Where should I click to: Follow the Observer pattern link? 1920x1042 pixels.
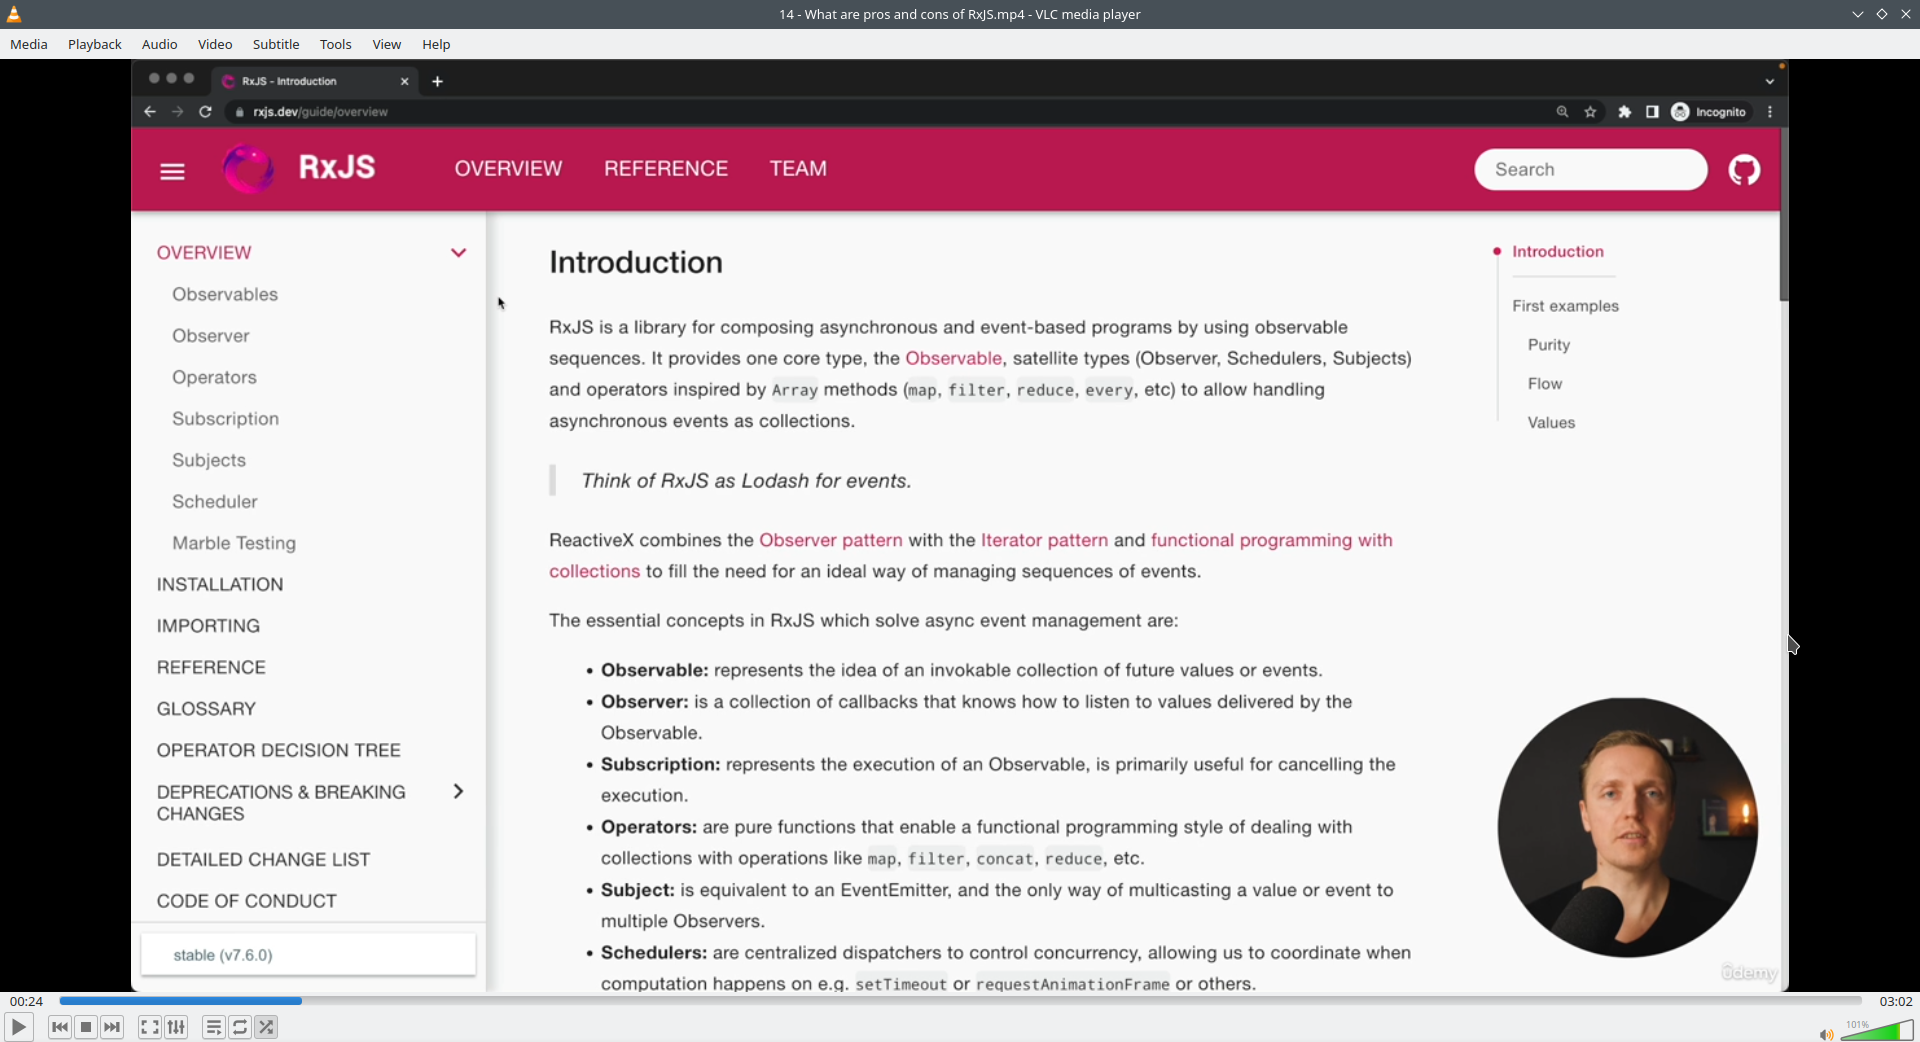pos(831,541)
